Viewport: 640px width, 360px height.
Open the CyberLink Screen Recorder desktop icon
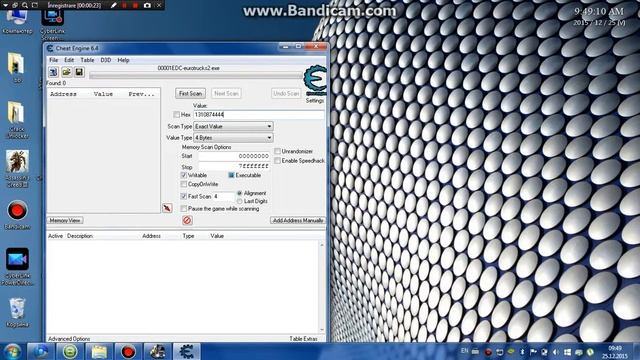[53, 23]
